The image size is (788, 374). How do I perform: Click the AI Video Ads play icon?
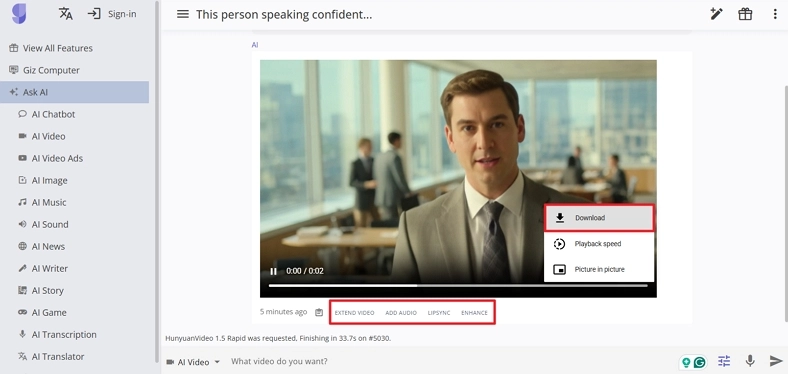coord(22,158)
